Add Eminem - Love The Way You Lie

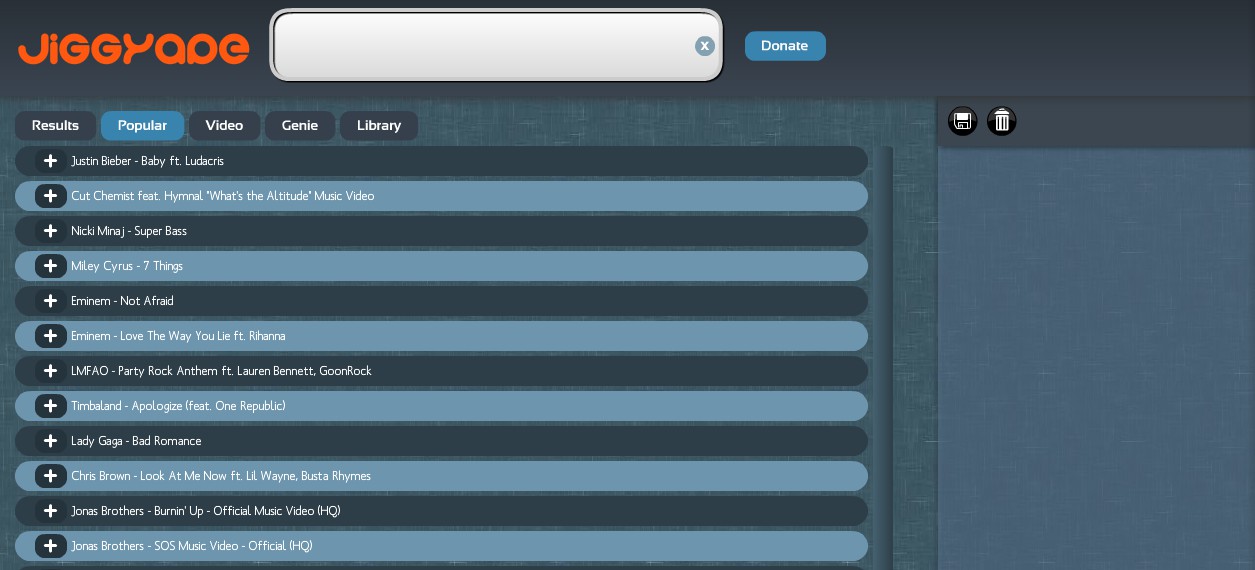point(50,336)
